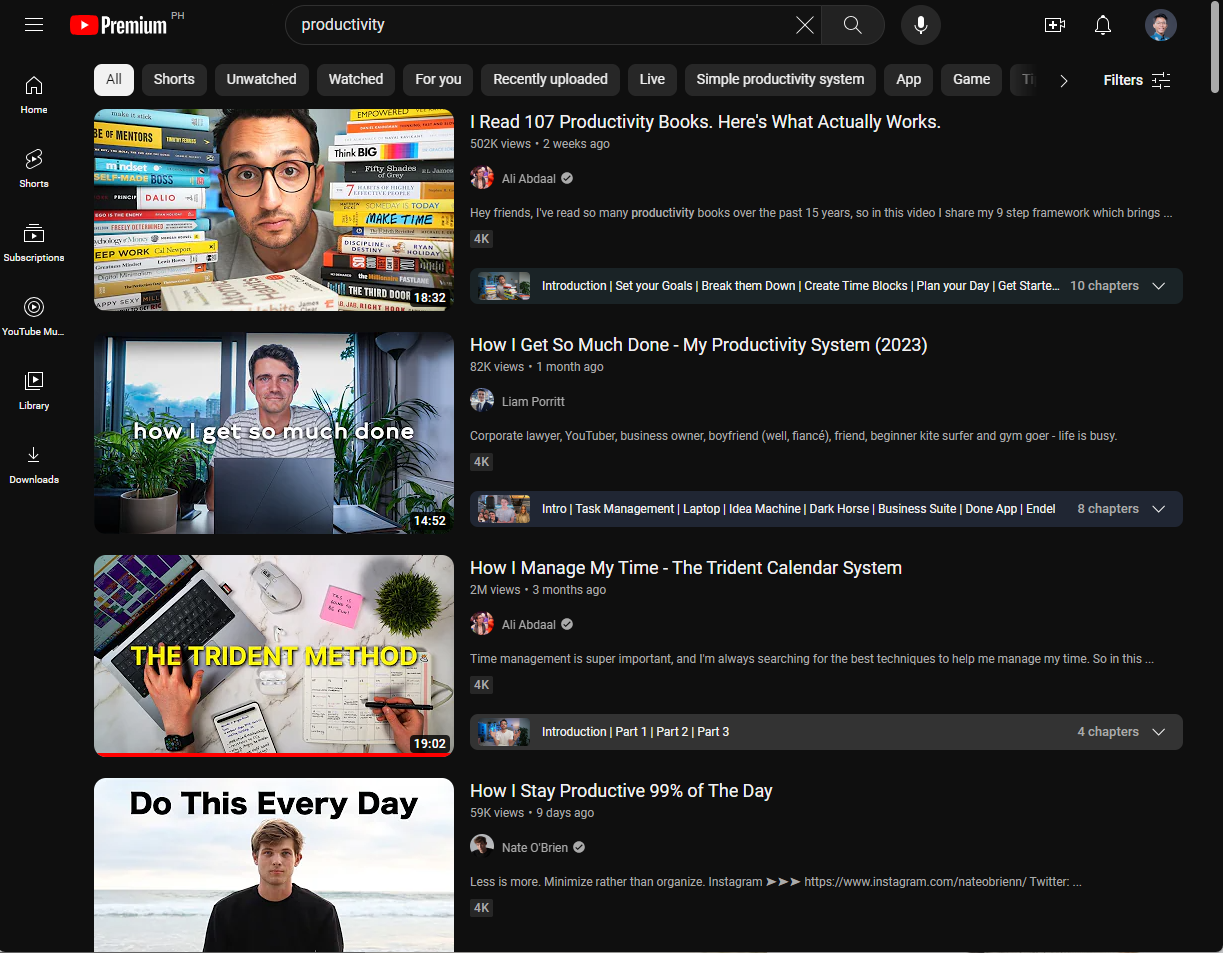Click 4K badge under Liam Porritt description
The width and height of the screenshot is (1223, 953).
[482, 462]
